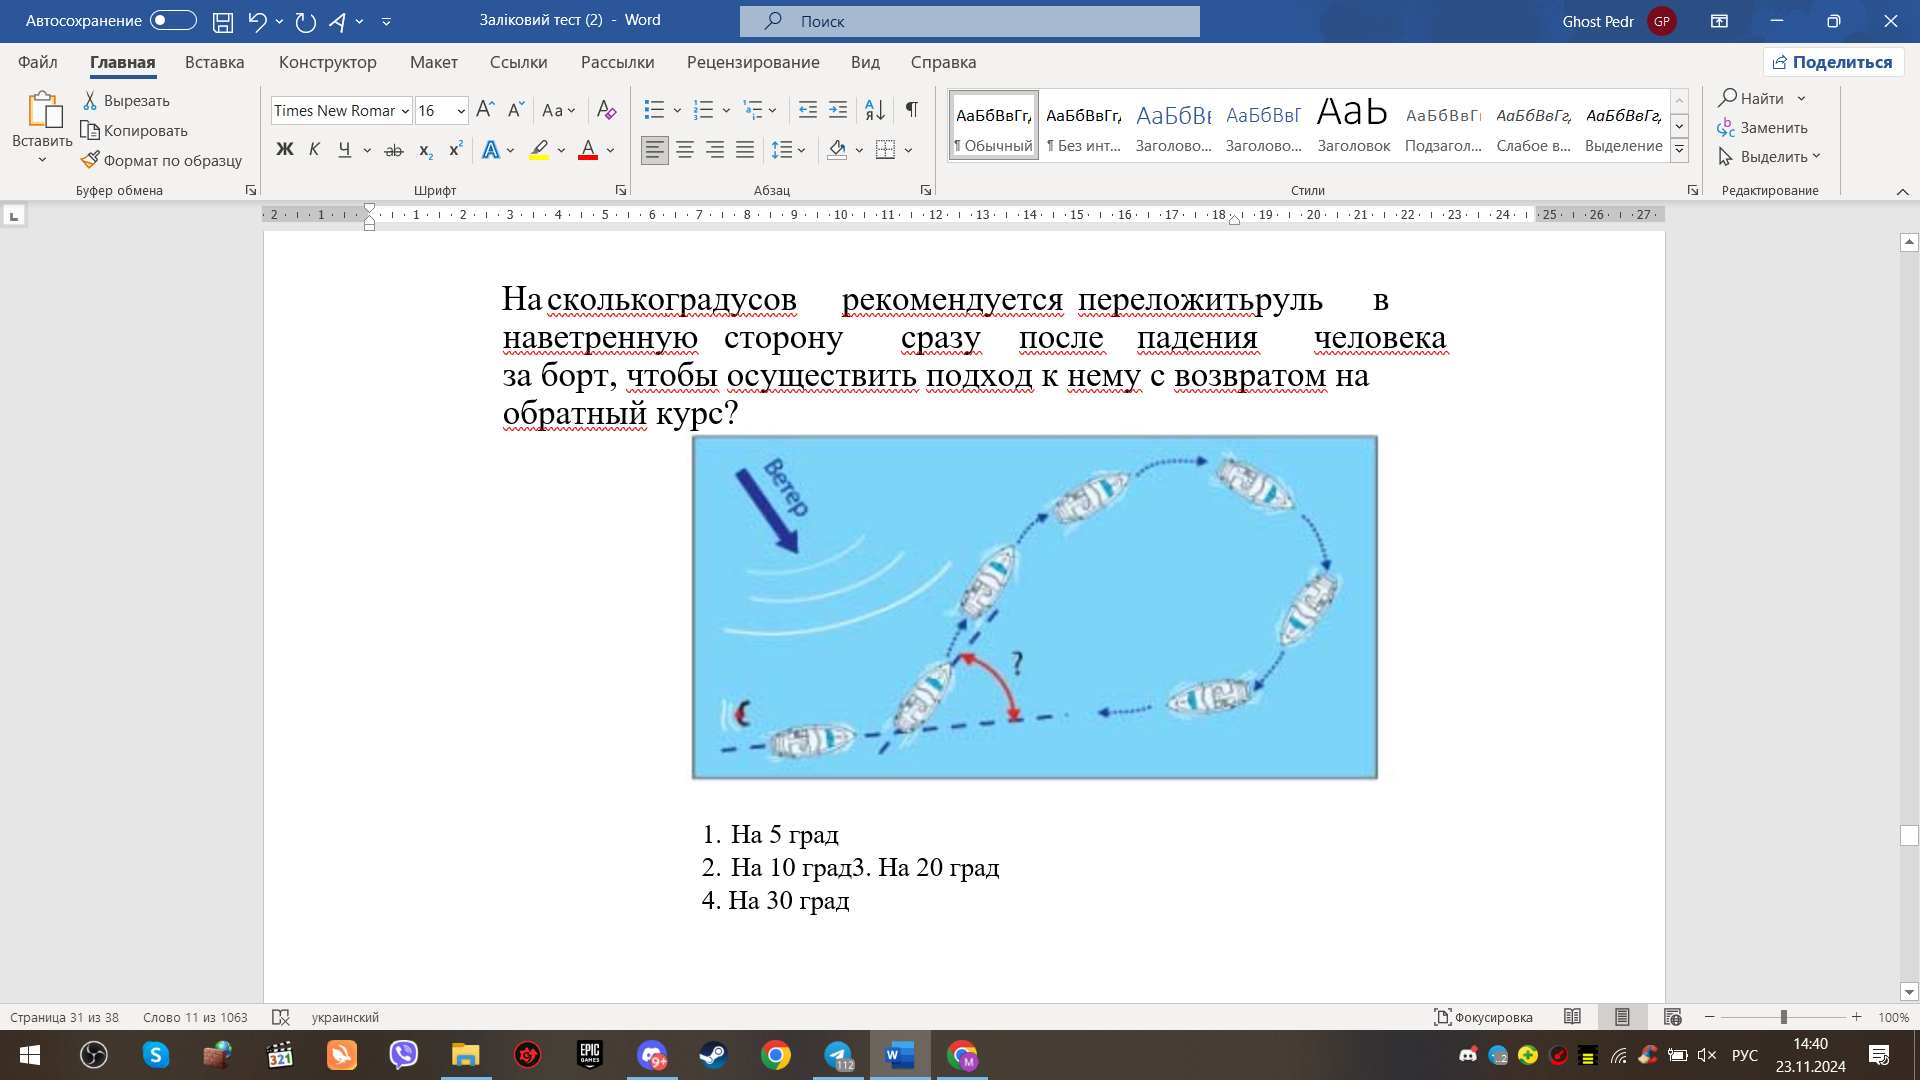Apply the yellow text highlight color
The image size is (1920, 1080).
tap(539, 150)
